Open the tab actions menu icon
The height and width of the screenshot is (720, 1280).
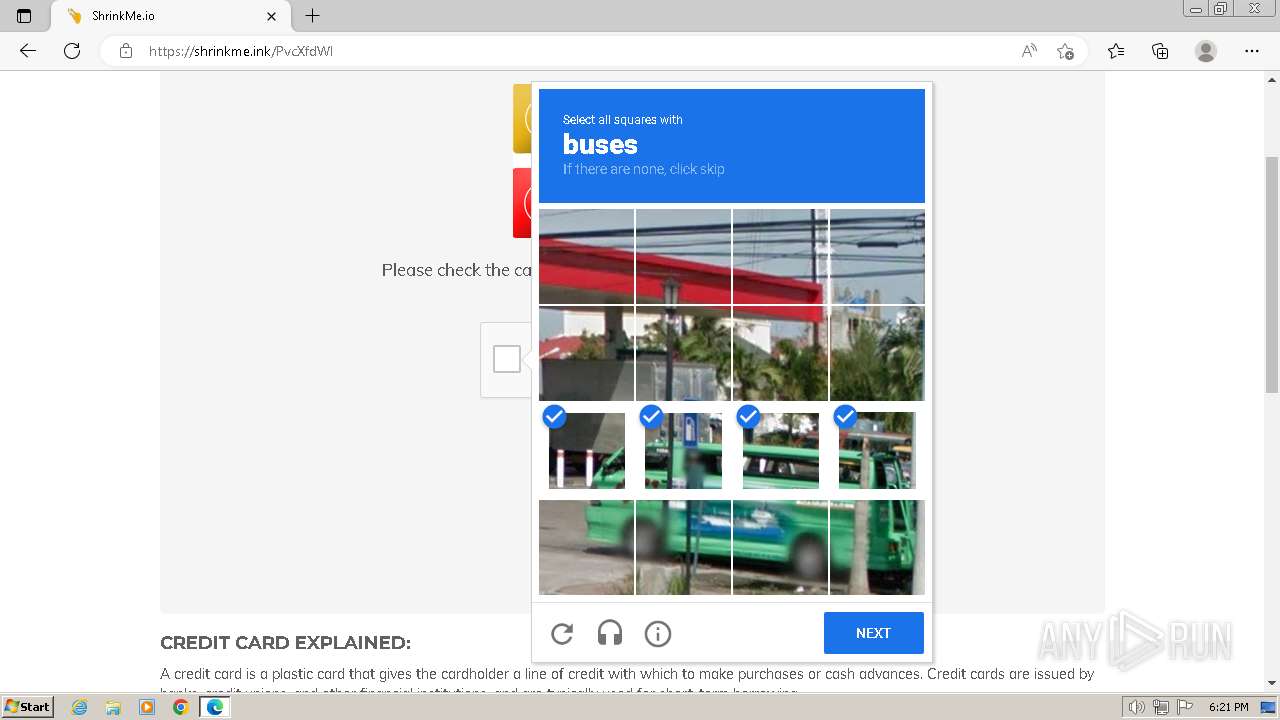24,16
